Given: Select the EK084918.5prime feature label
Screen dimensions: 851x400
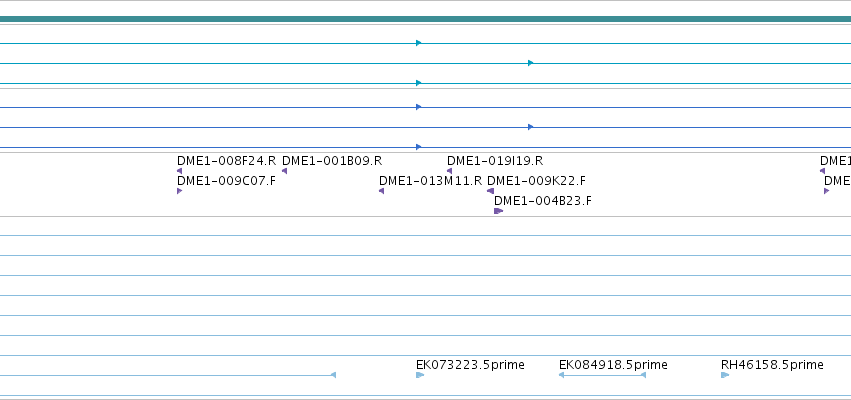Looking at the screenshot, I should (613, 365).
